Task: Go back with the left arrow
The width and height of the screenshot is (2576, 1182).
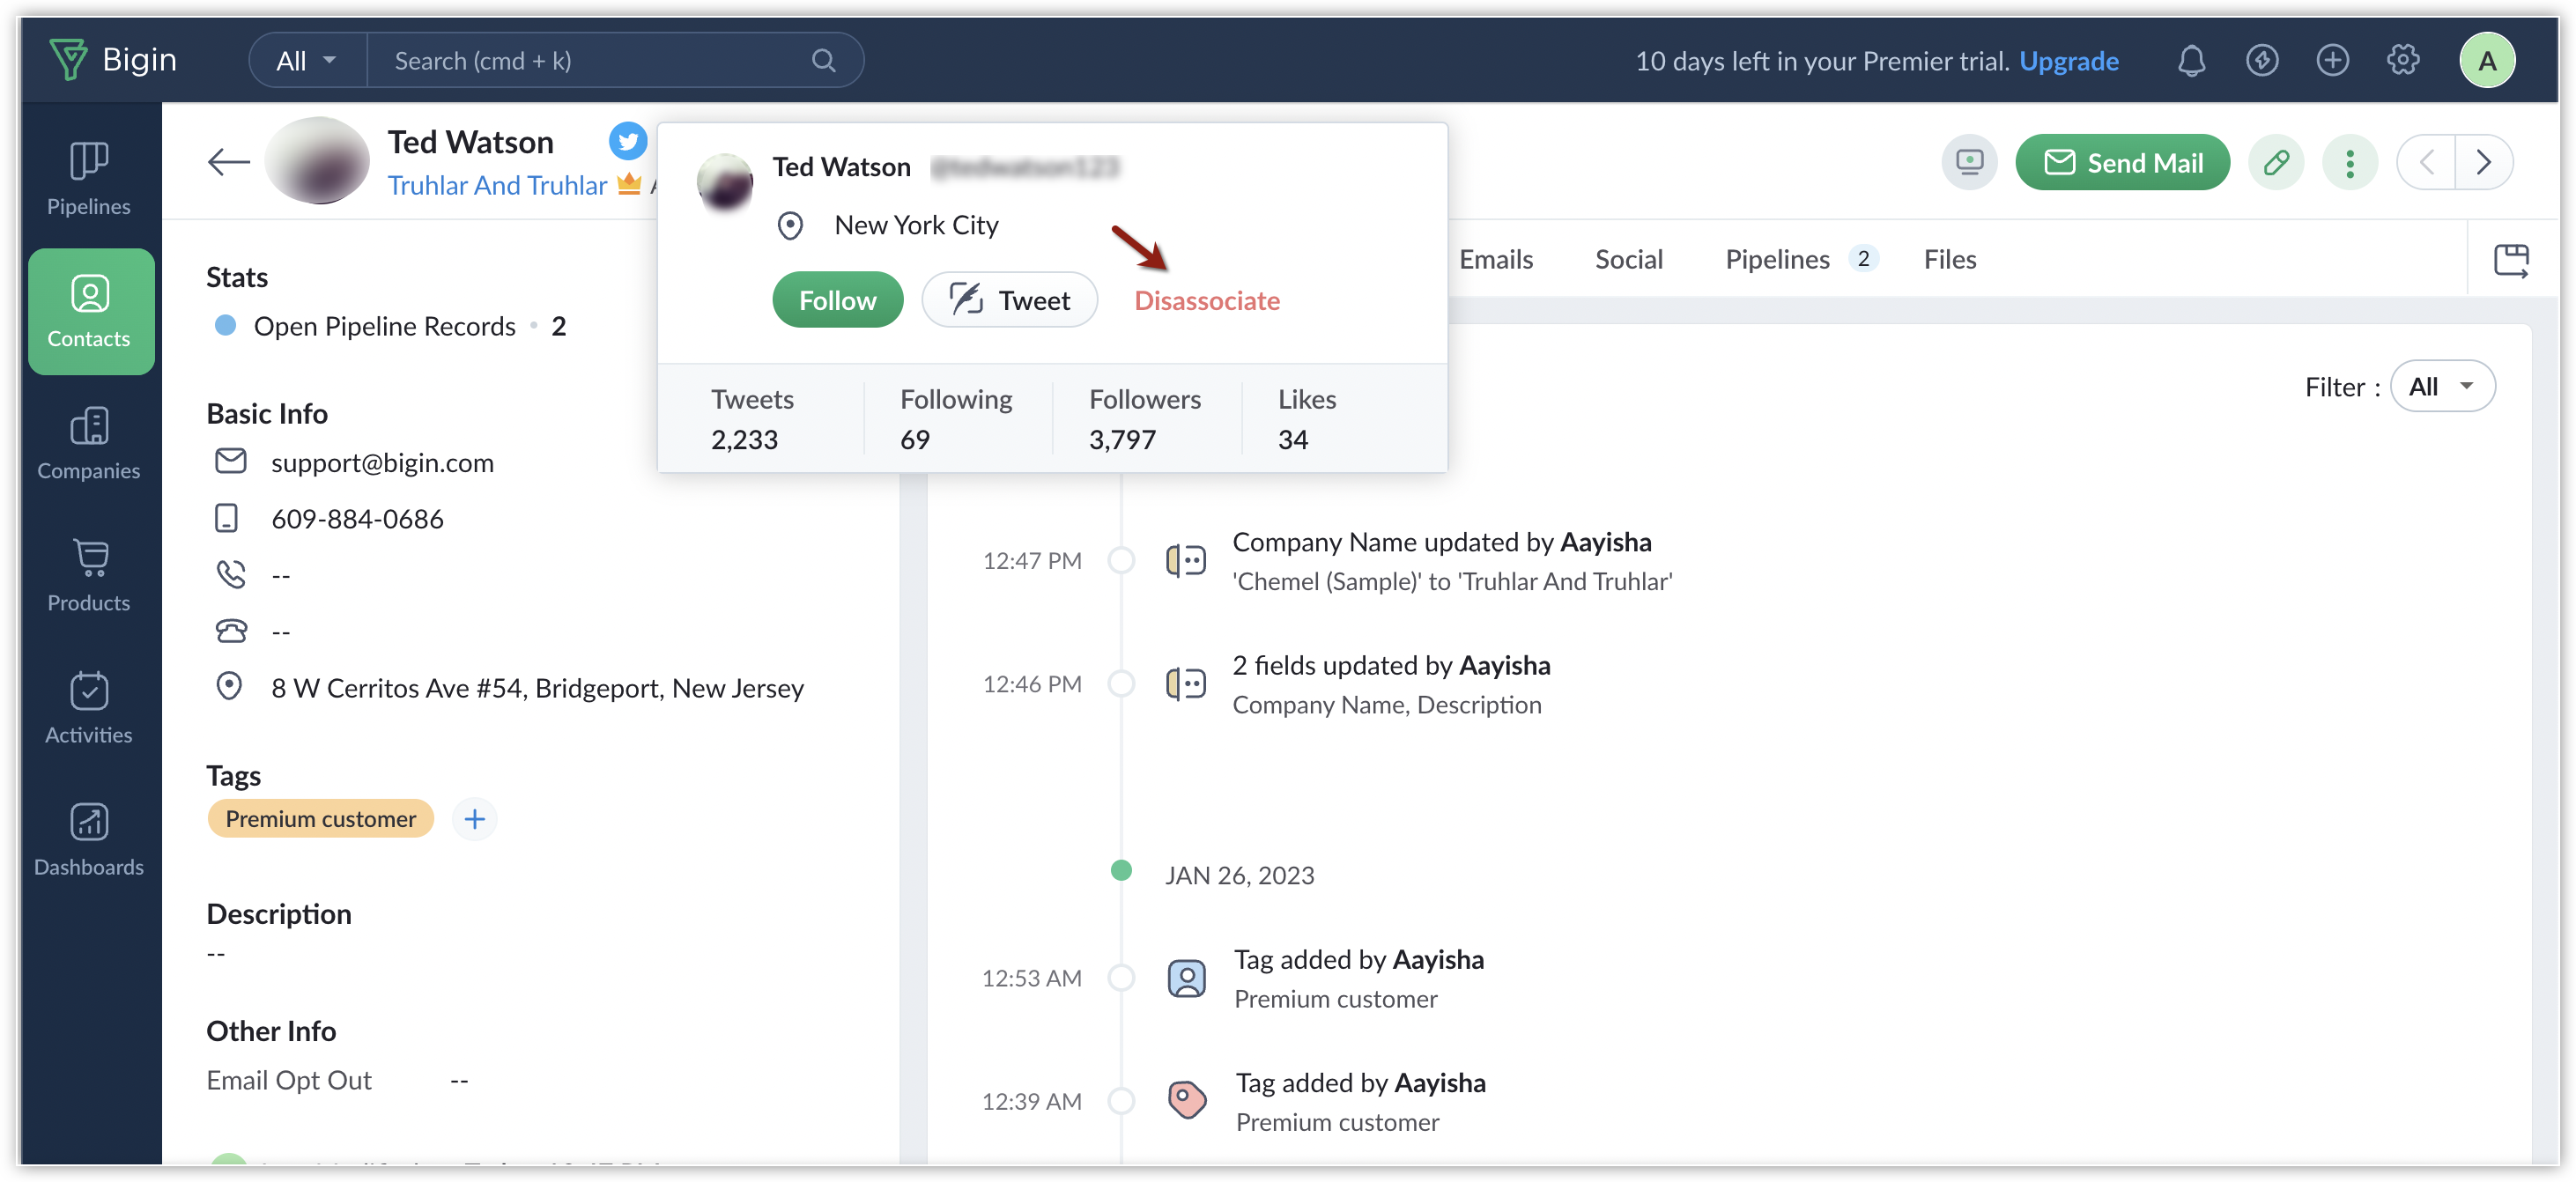Action: click(x=228, y=162)
